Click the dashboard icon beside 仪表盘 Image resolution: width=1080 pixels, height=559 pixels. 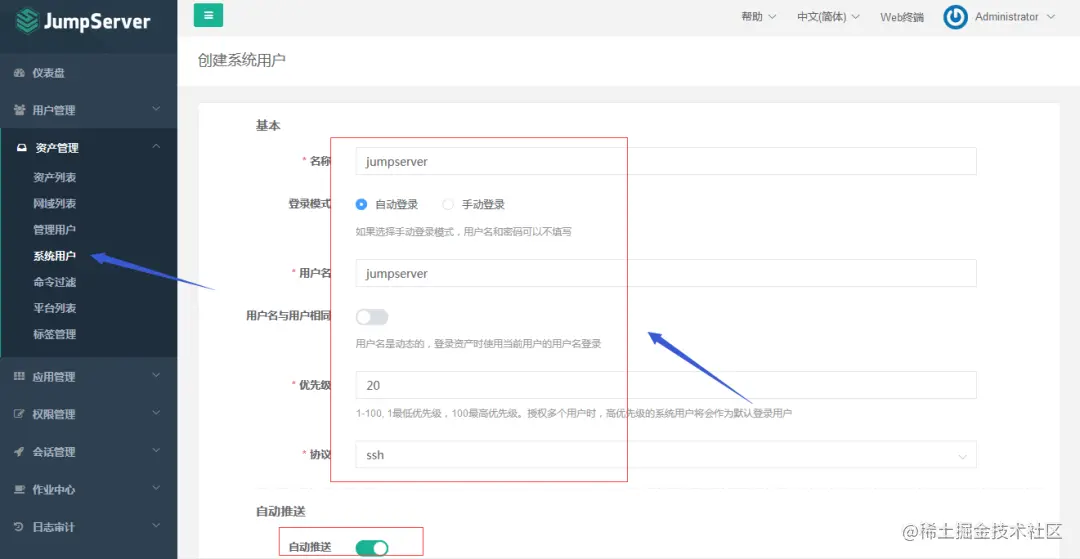(x=19, y=73)
